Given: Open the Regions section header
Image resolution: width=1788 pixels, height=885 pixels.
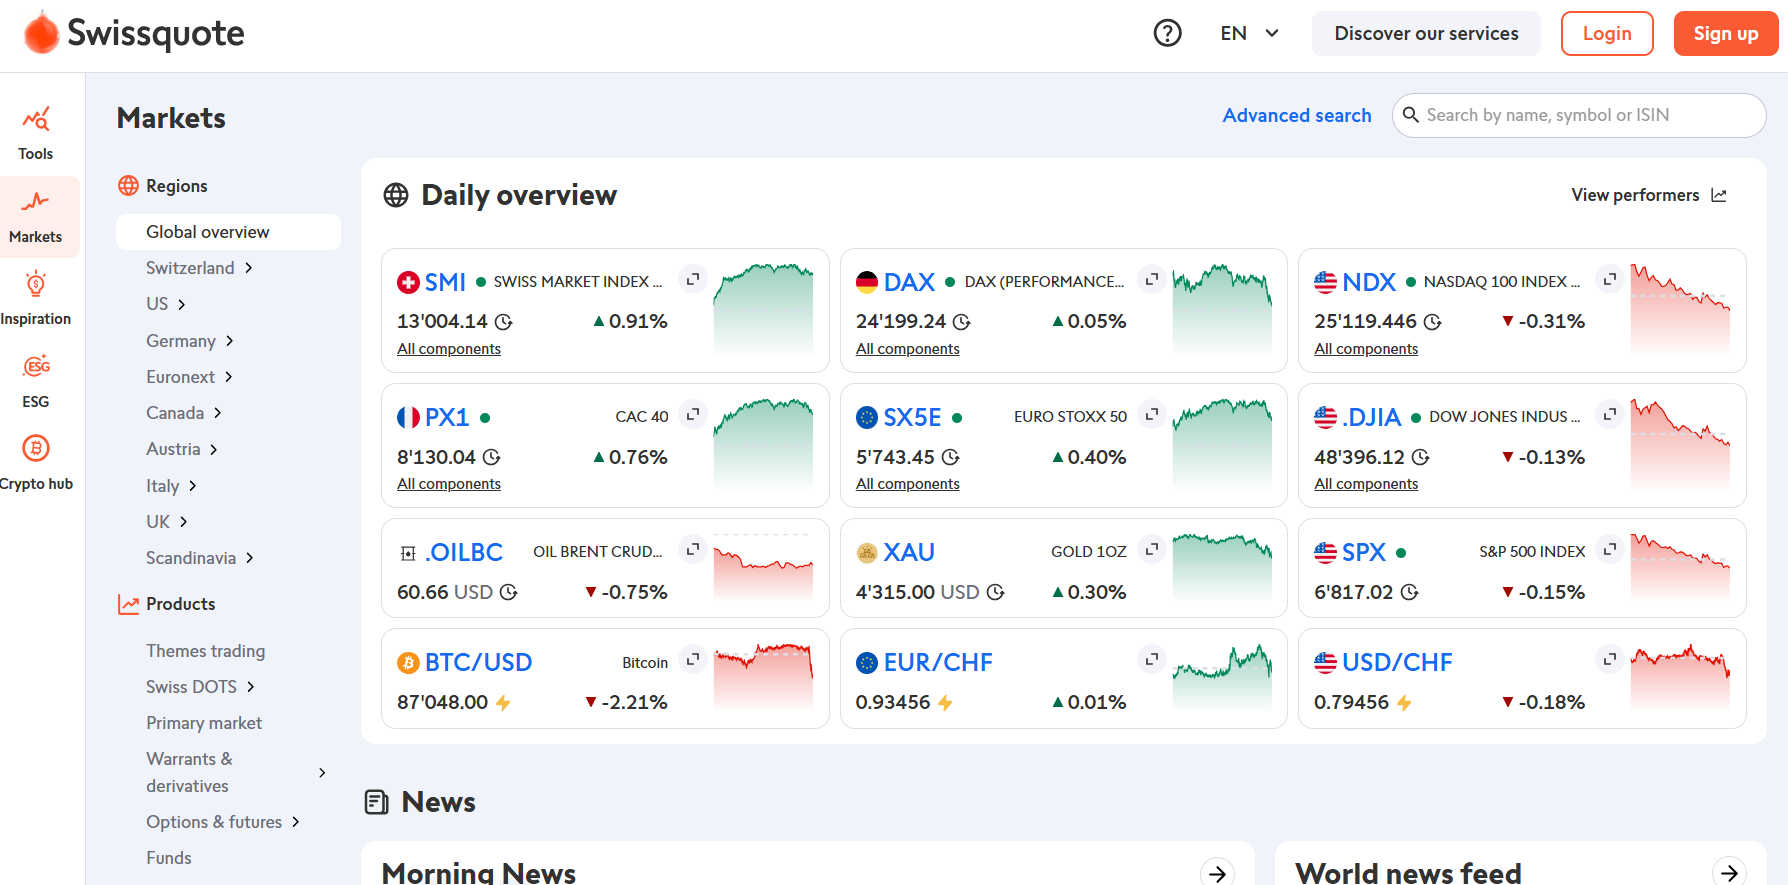Looking at the screenshot, I should pos(163,186).
